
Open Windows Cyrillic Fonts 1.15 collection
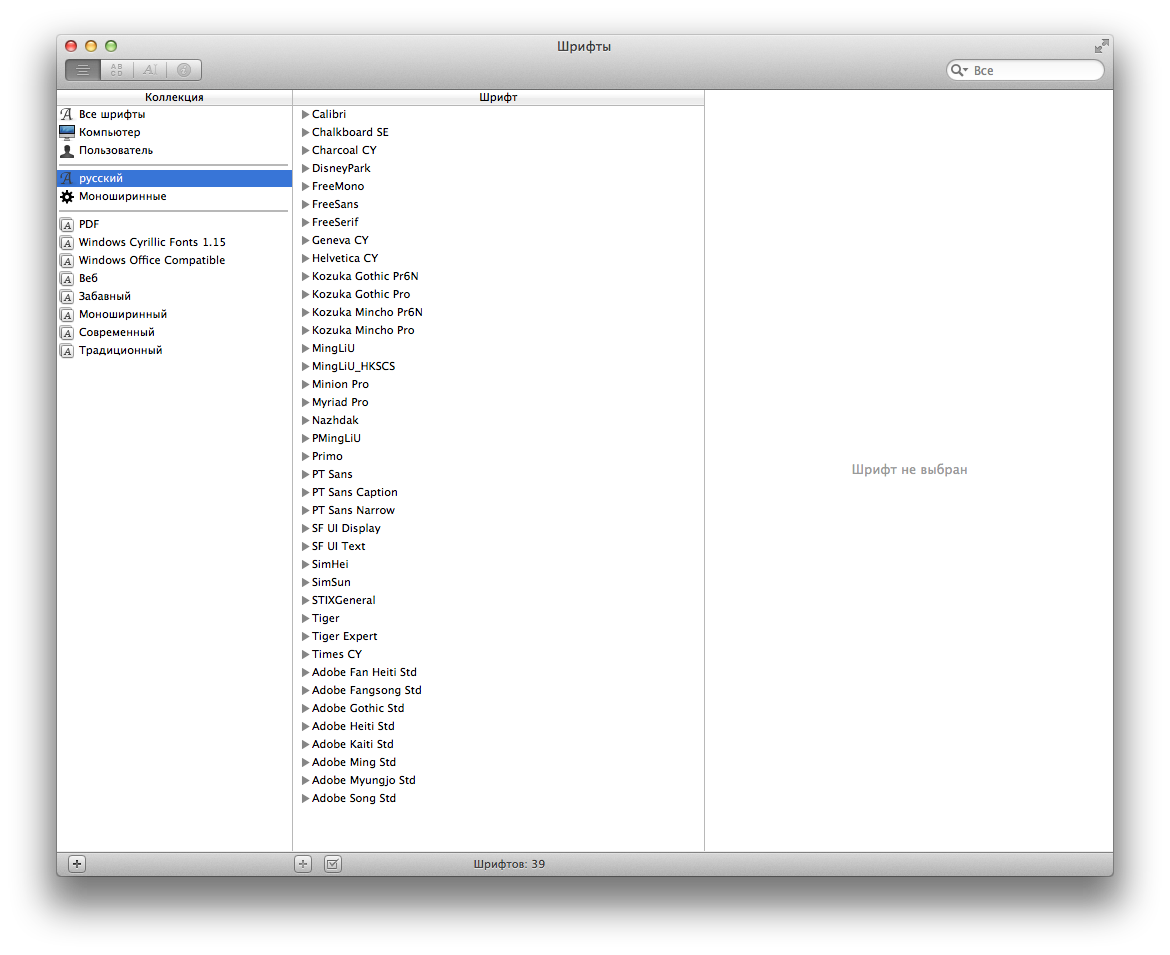tap(175, 242)
